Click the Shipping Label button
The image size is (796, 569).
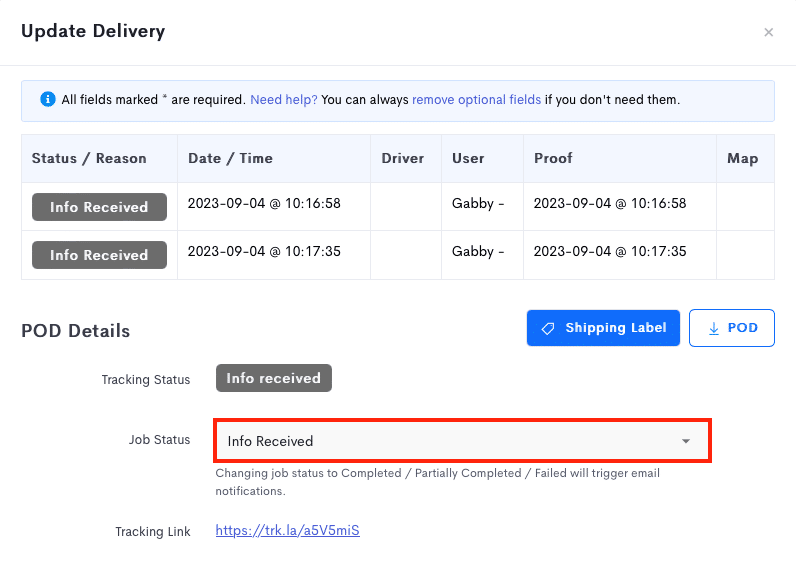(603, 328)
